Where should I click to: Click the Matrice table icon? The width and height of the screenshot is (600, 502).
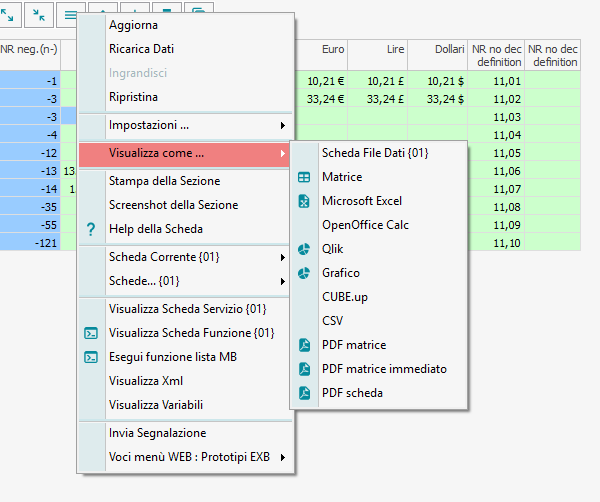pos(304,177)
